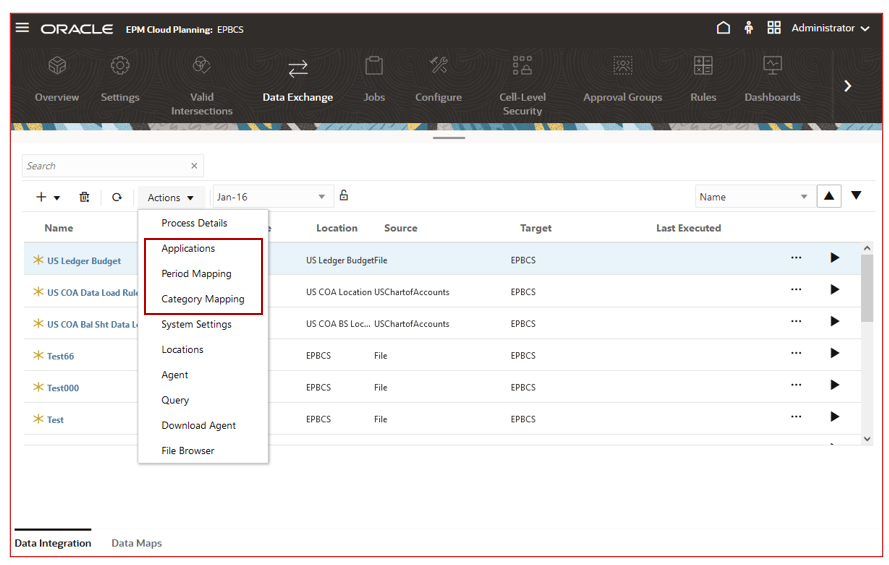
Task: Choose Locations from Actions menu
Action: [182, 350]
